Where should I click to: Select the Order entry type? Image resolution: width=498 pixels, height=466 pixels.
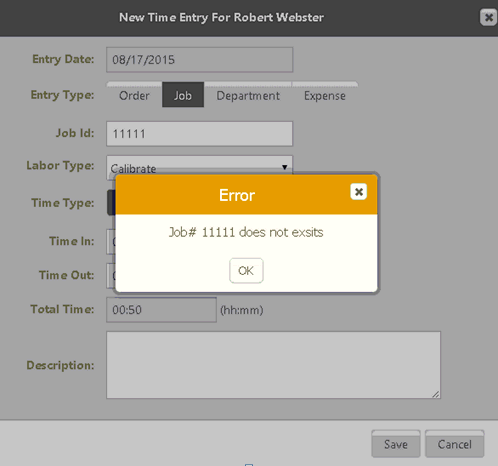(x=134, y=96)
